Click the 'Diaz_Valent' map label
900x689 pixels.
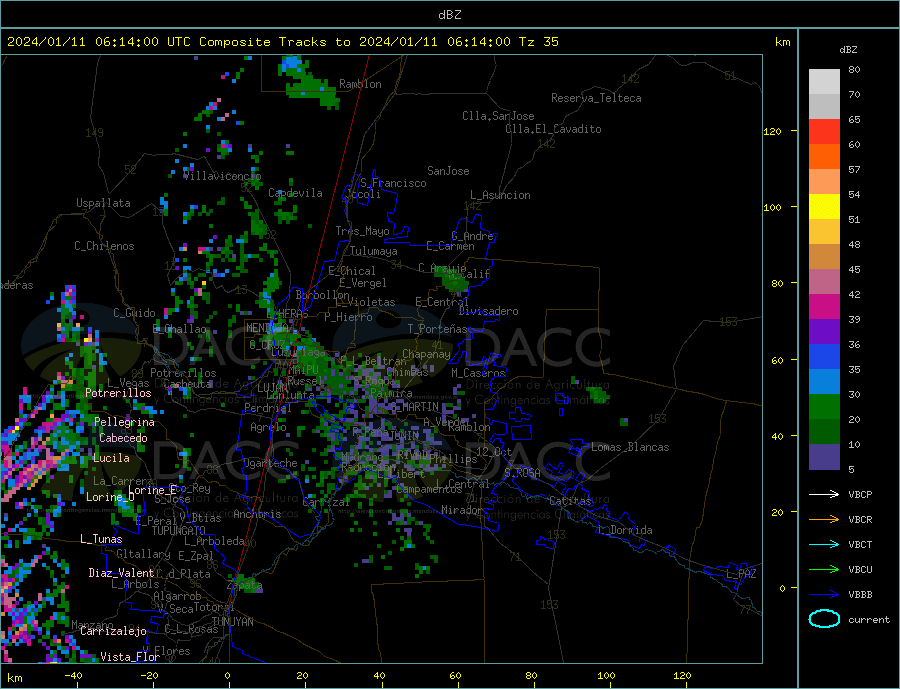[122, 573]
